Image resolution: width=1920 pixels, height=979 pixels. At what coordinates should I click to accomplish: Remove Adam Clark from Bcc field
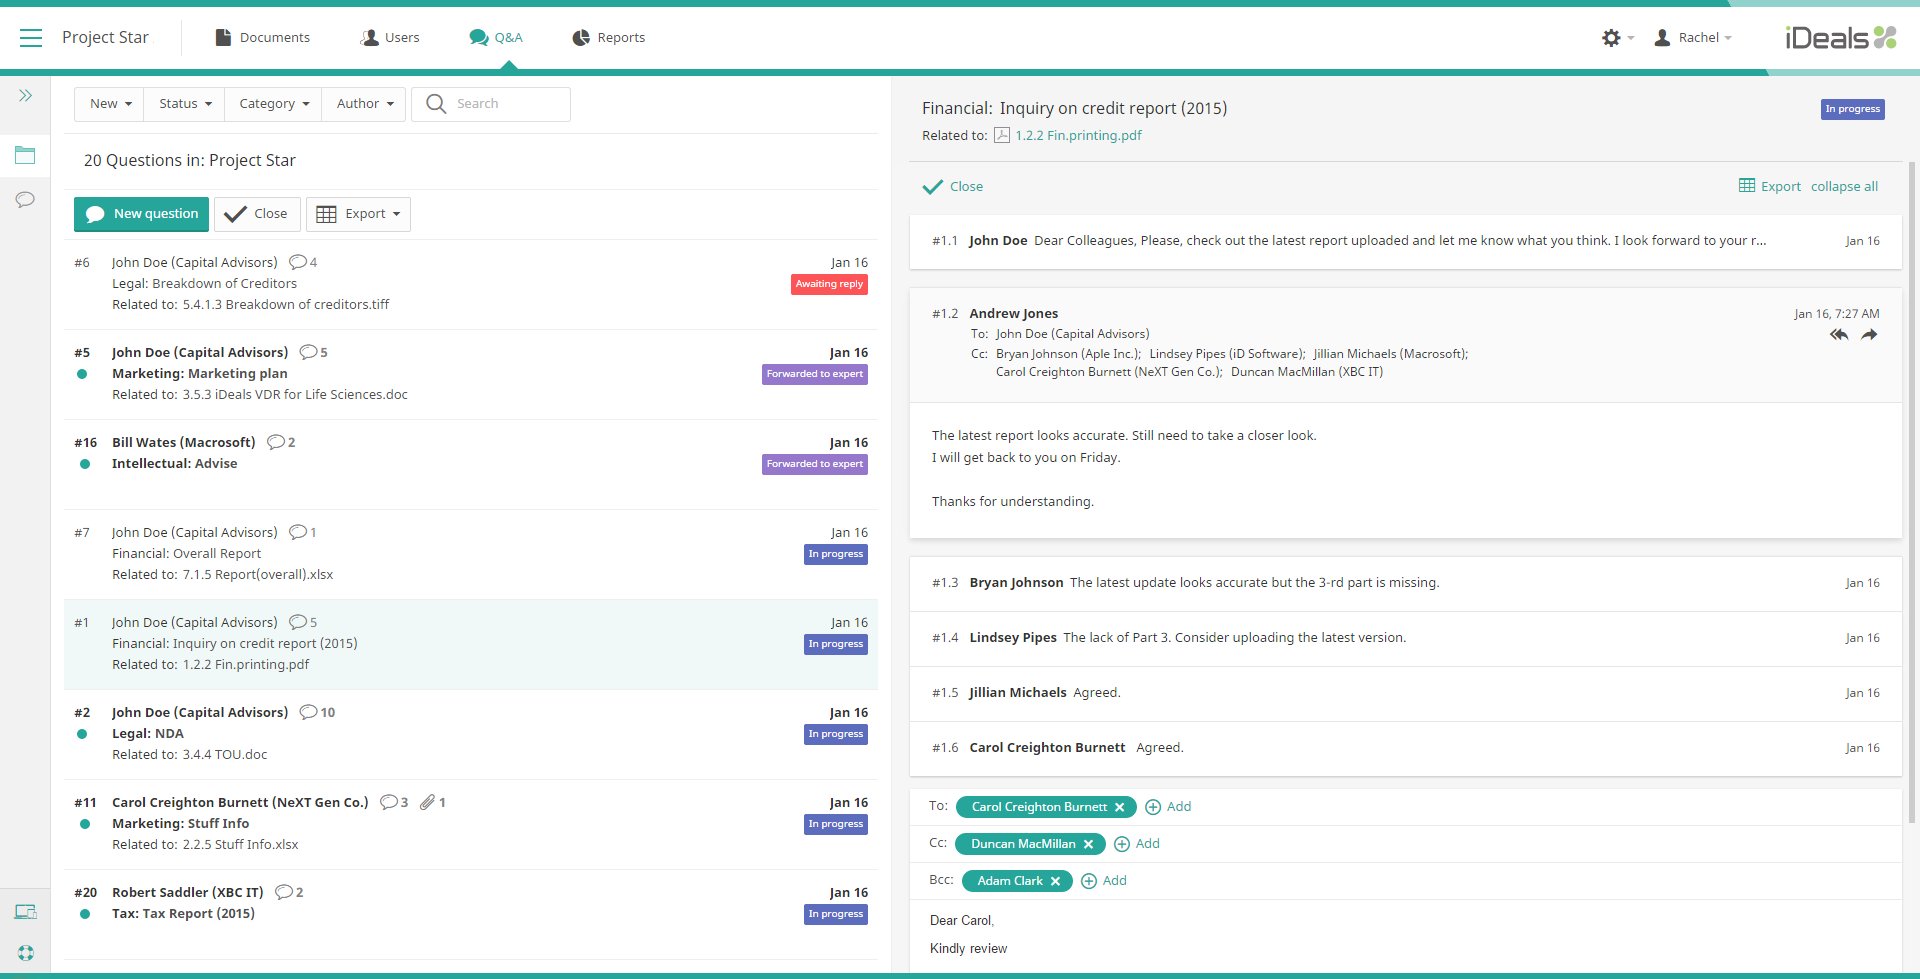[x=1055, y=881]
